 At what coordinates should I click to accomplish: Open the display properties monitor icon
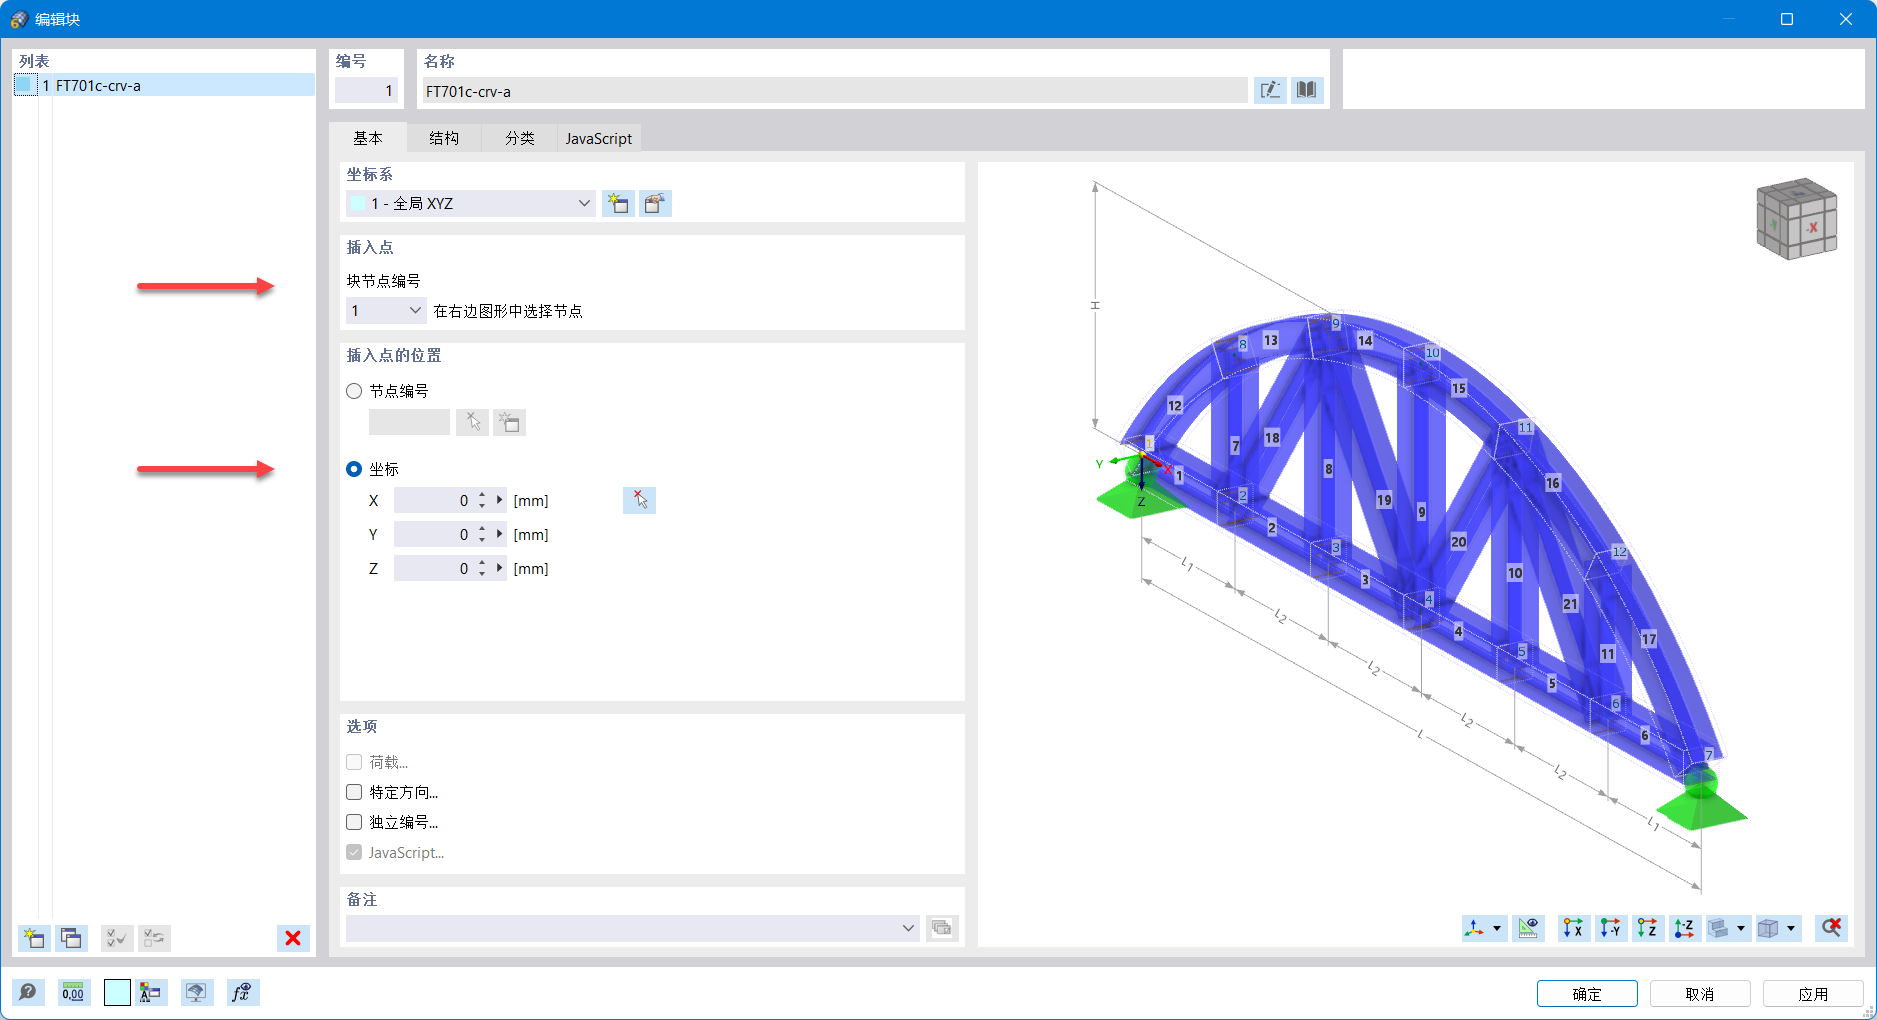point(196,992)
